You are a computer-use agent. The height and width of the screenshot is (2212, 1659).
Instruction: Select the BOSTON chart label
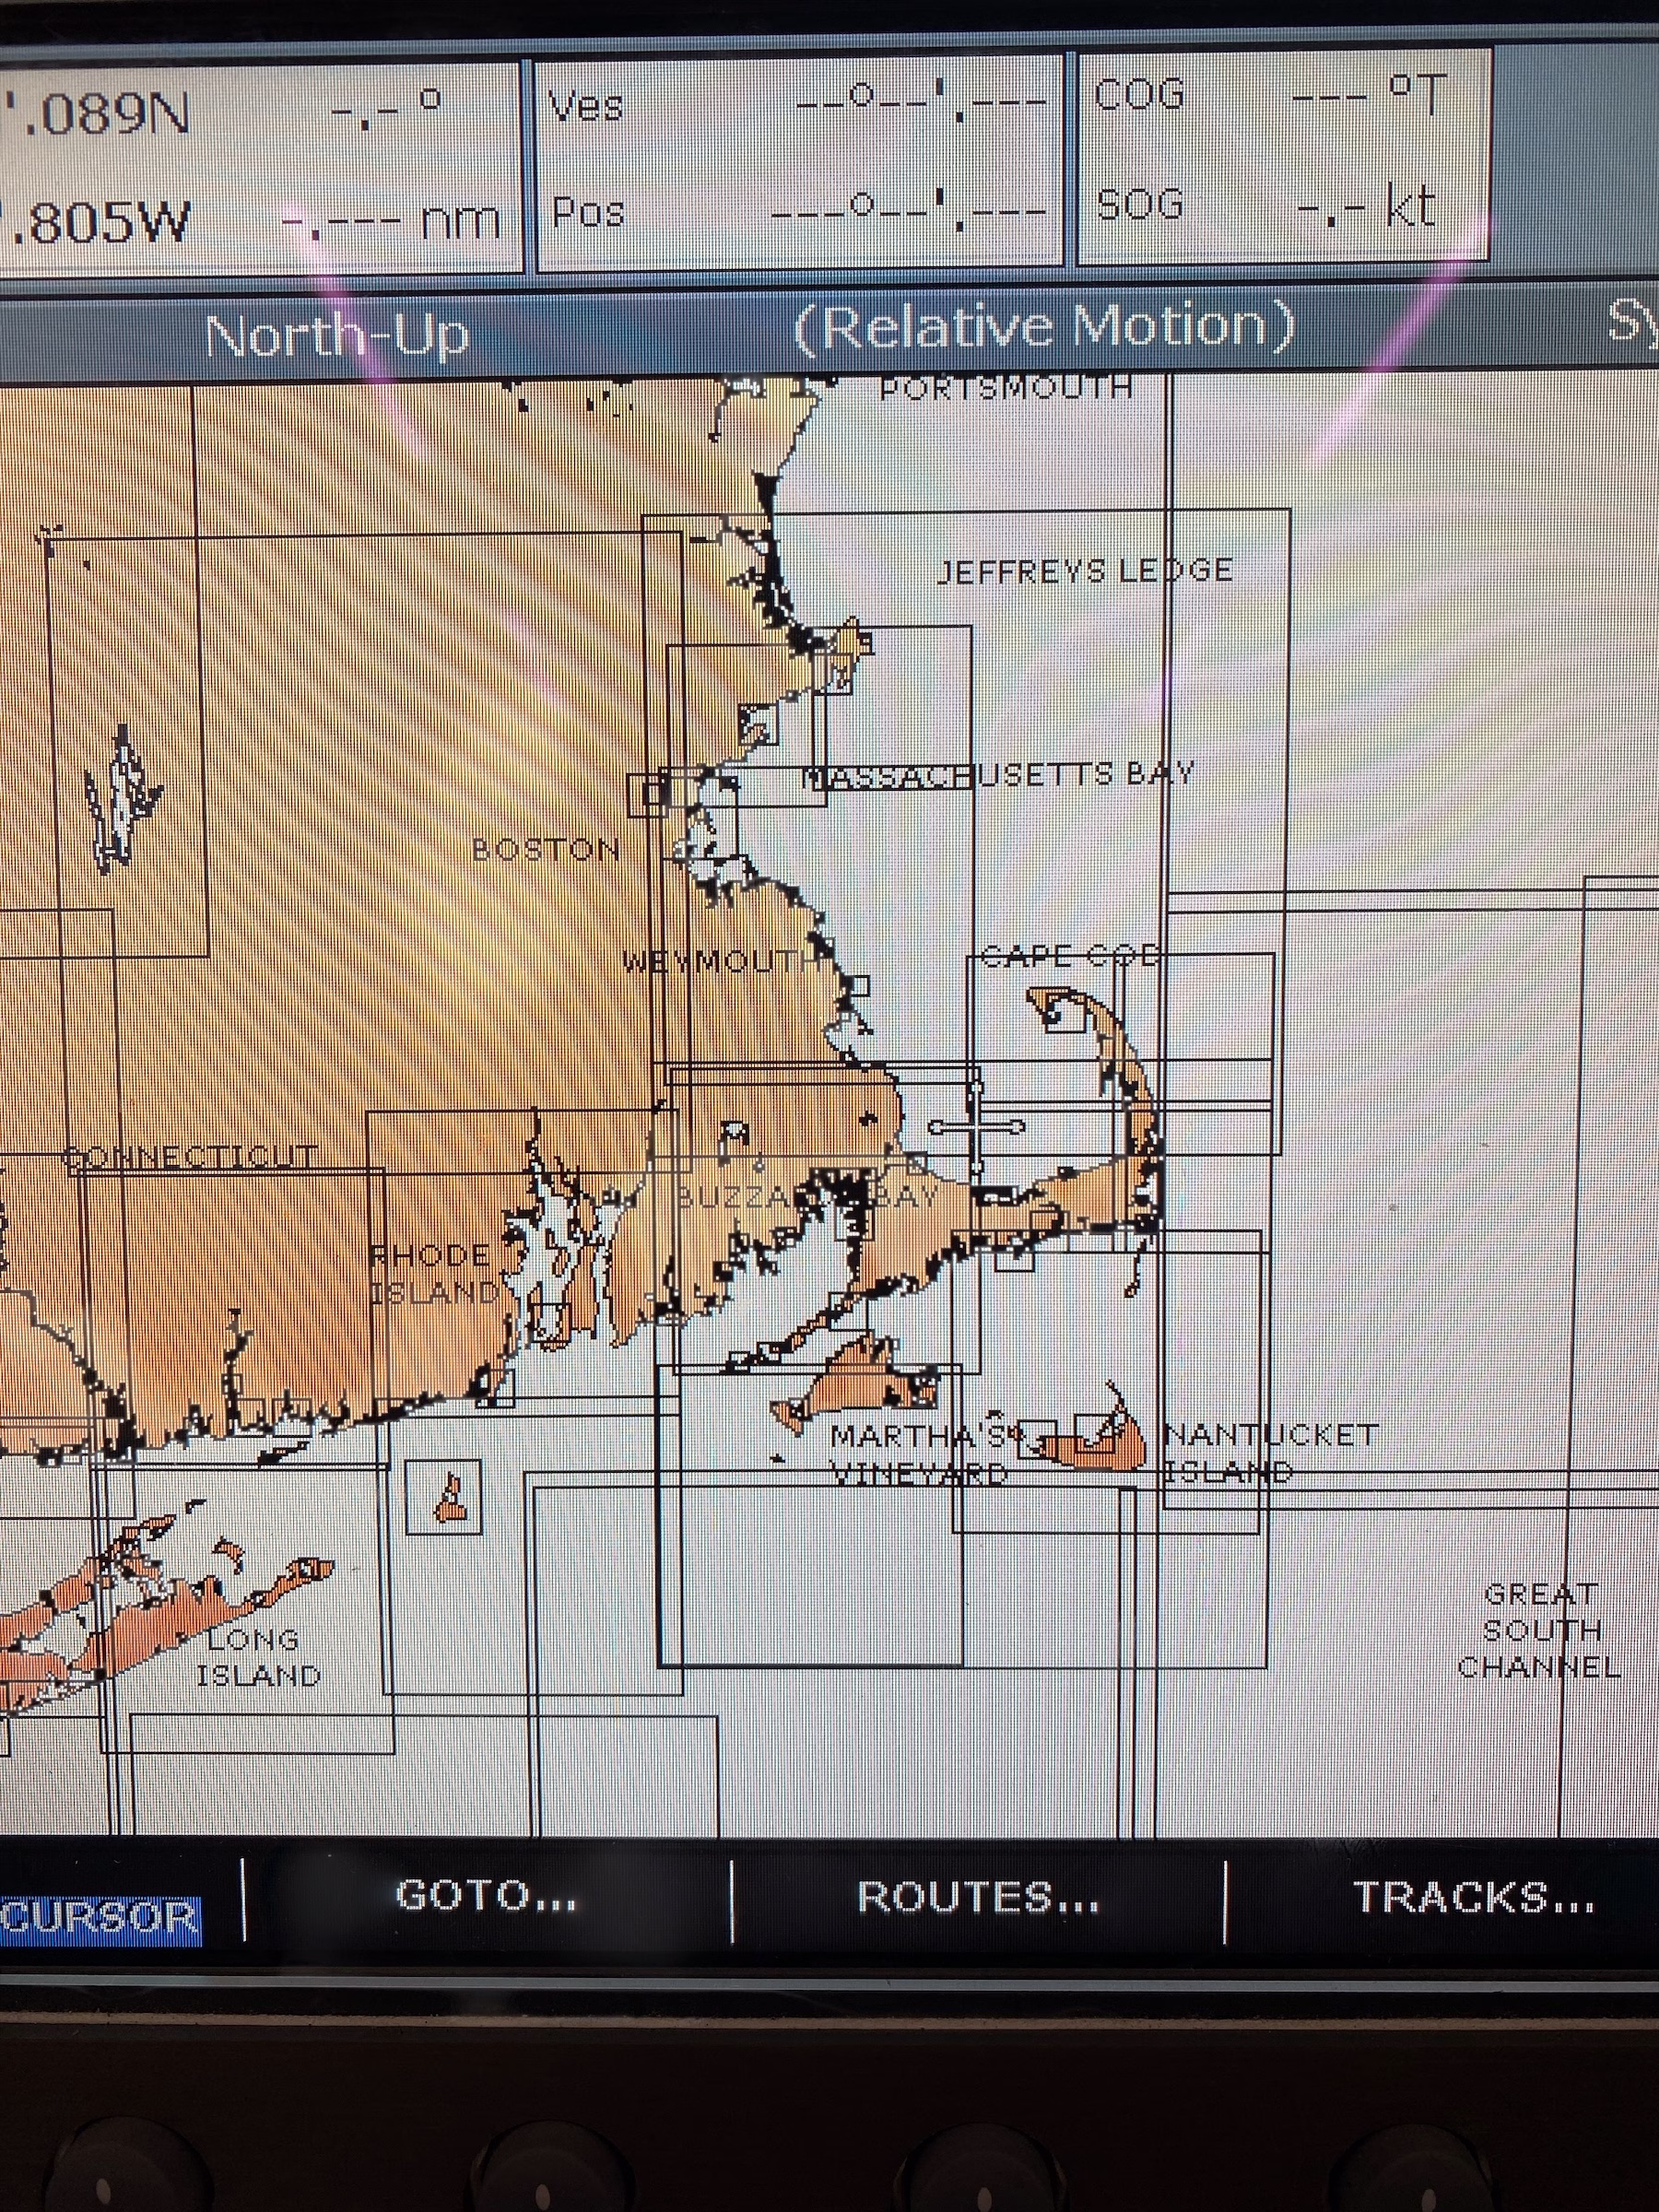546,850
